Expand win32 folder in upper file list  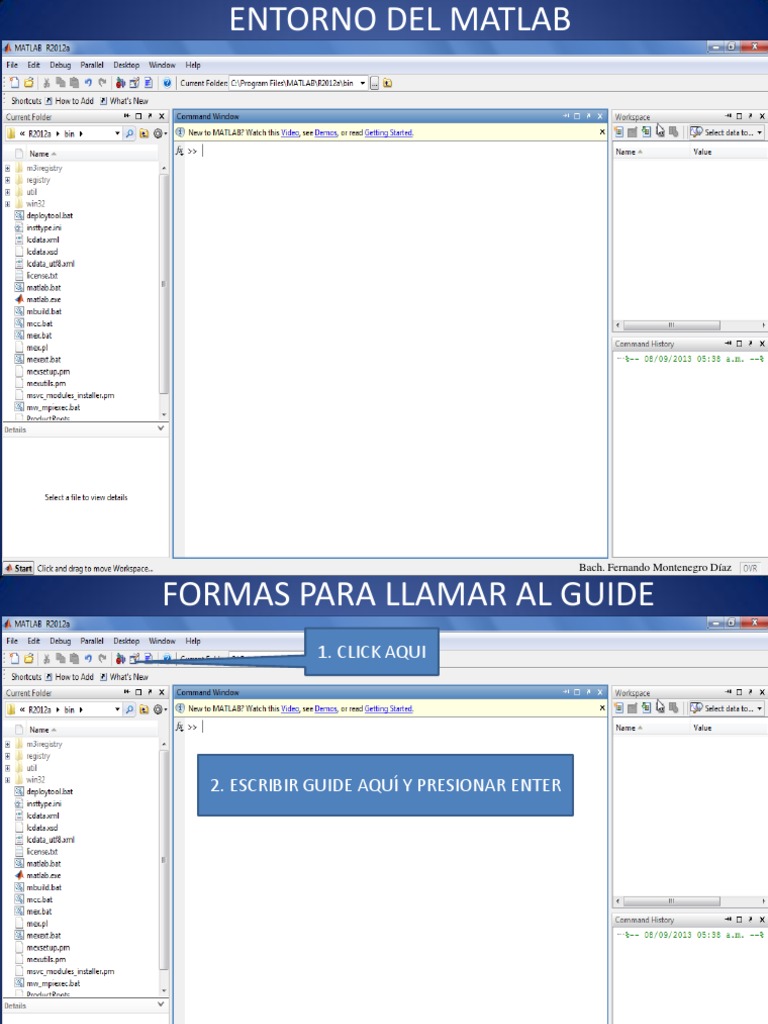(7, 204)
